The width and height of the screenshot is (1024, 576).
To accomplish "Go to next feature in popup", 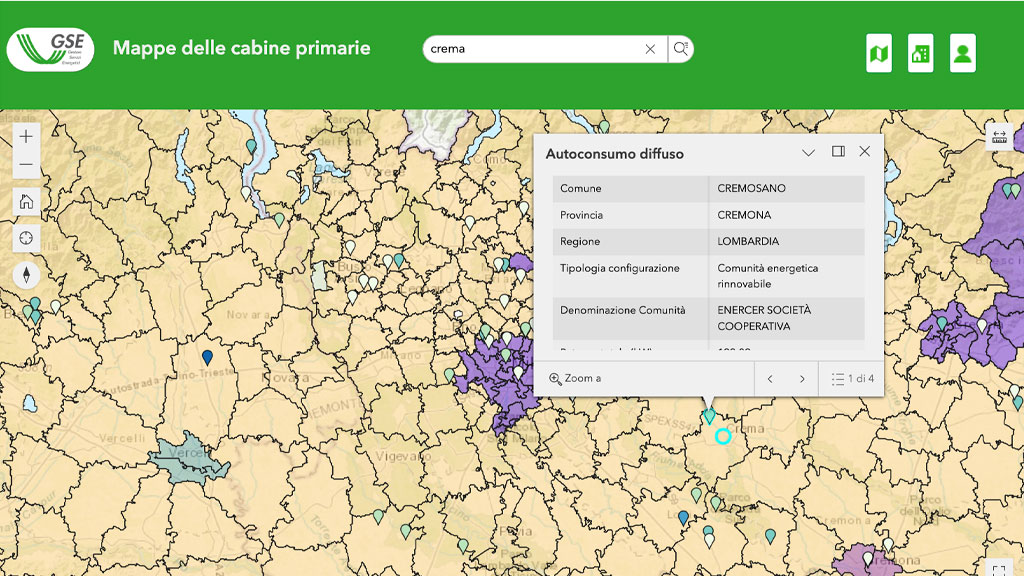I will [x=802, y=379].
